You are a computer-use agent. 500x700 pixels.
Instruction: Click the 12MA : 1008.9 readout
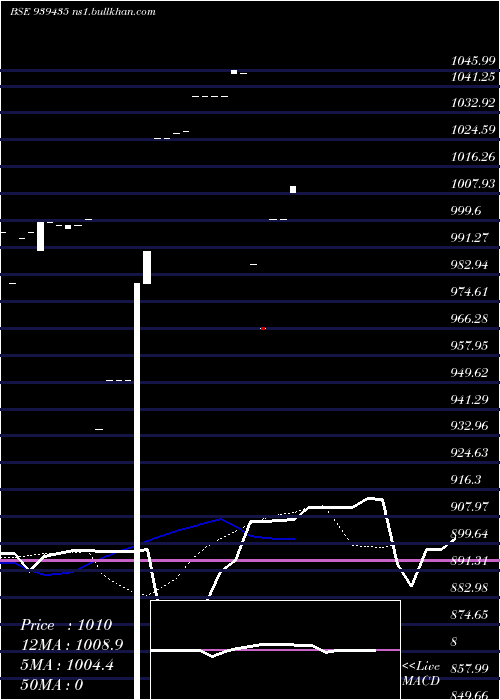pyautogui.click(x=71, y=645)
